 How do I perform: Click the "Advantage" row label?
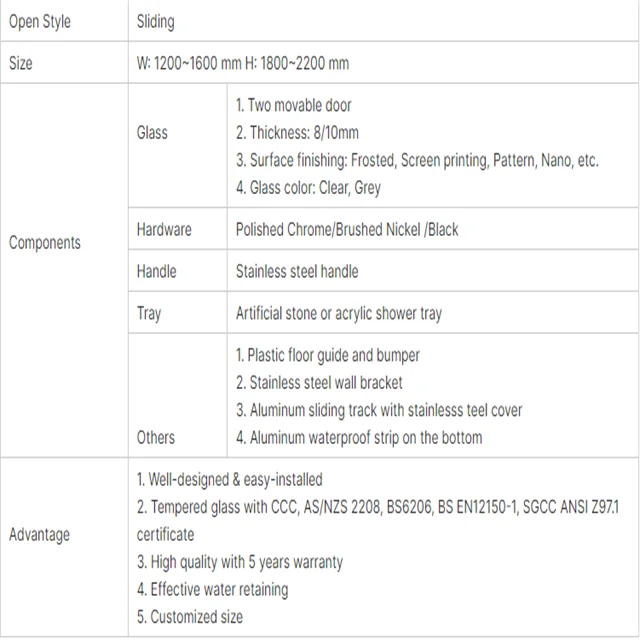tap(40, 534)
